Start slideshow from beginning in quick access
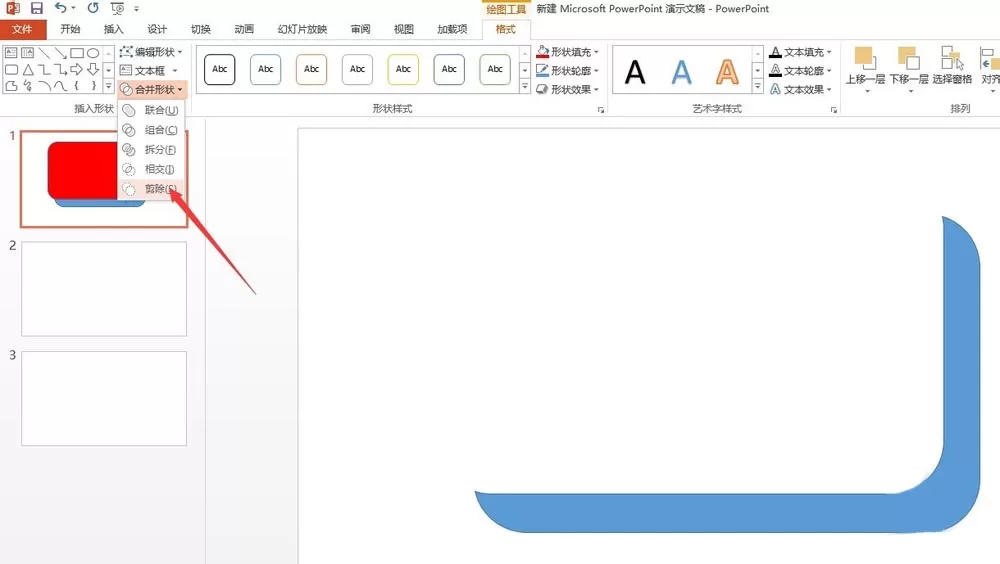The width and height of the screenshot is (1000, 564). (117, 8)
